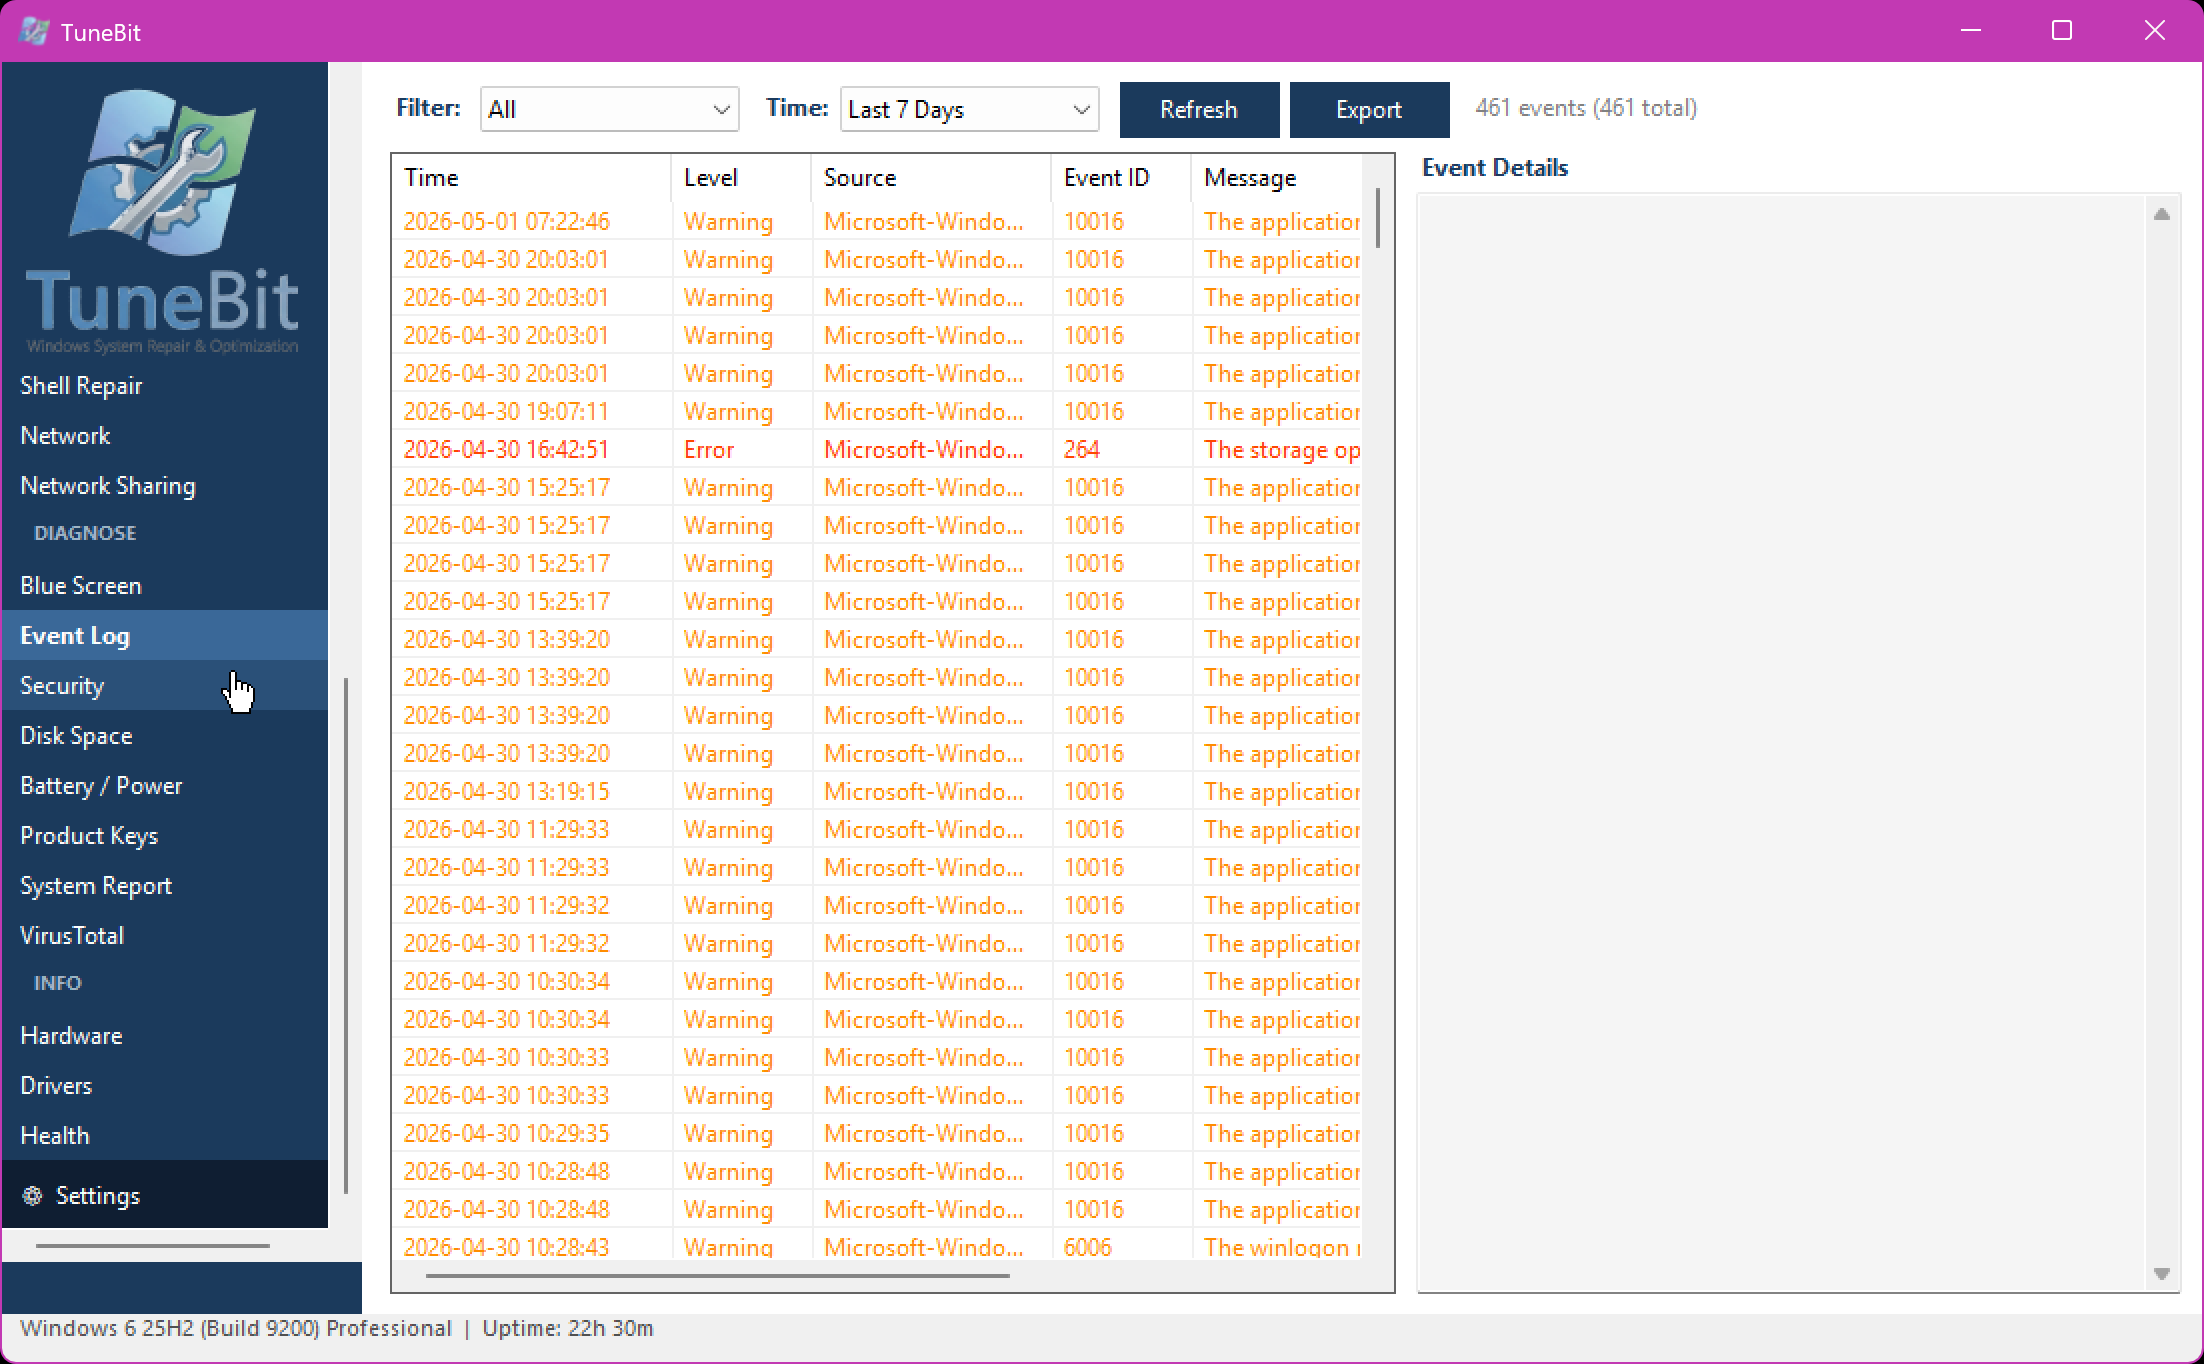Viewport: 2204px width, 1364px height.
Task: Open VirusTotal page
Action: coord(165,935)
